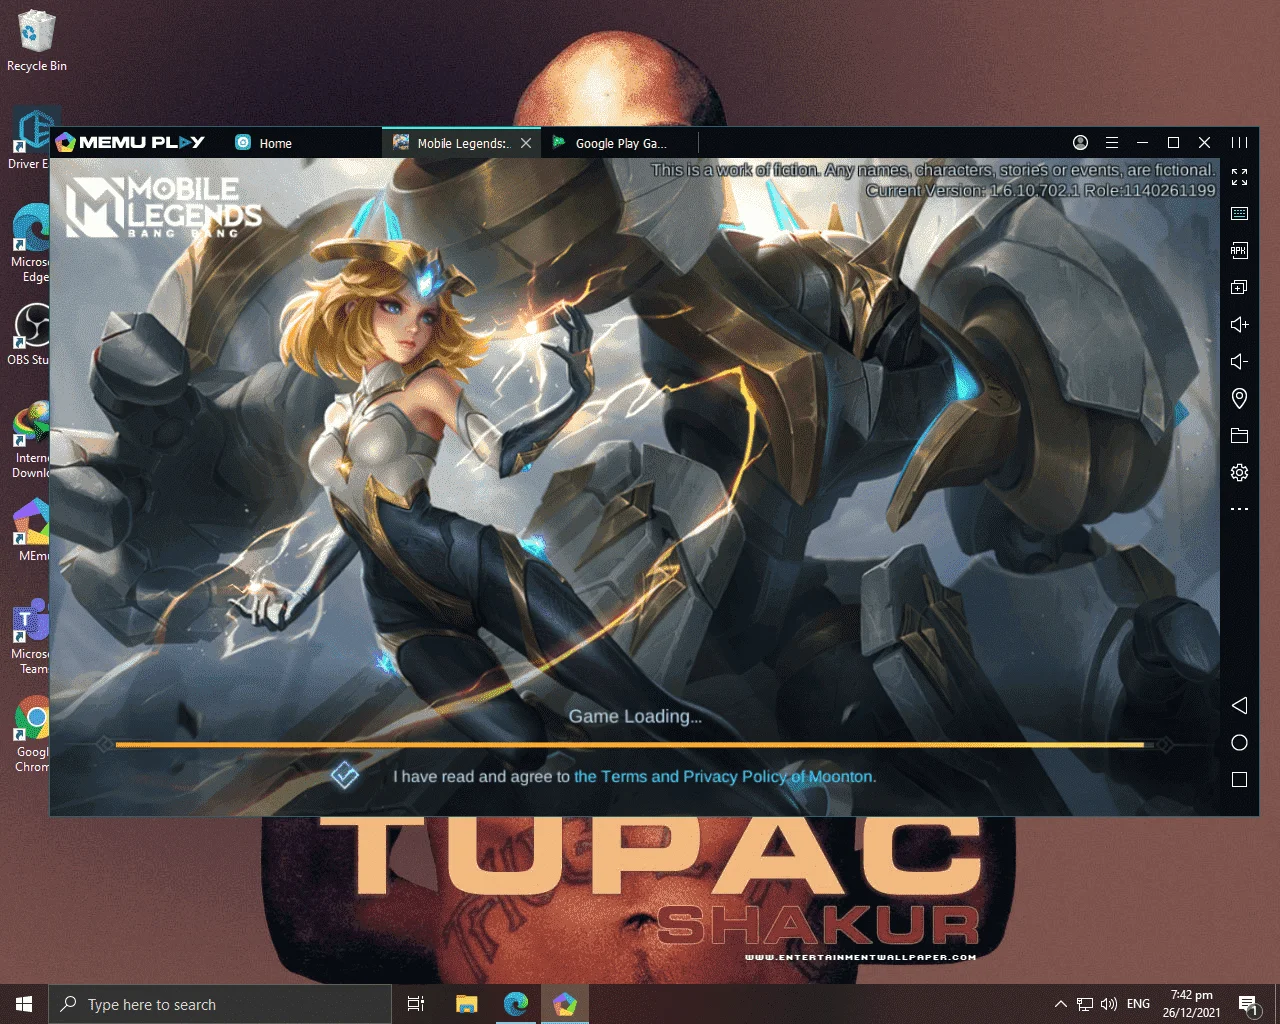Open Task View on the taskbar
The width and height of the screenshot is (1280, 1024).
tap(416, 1004)
